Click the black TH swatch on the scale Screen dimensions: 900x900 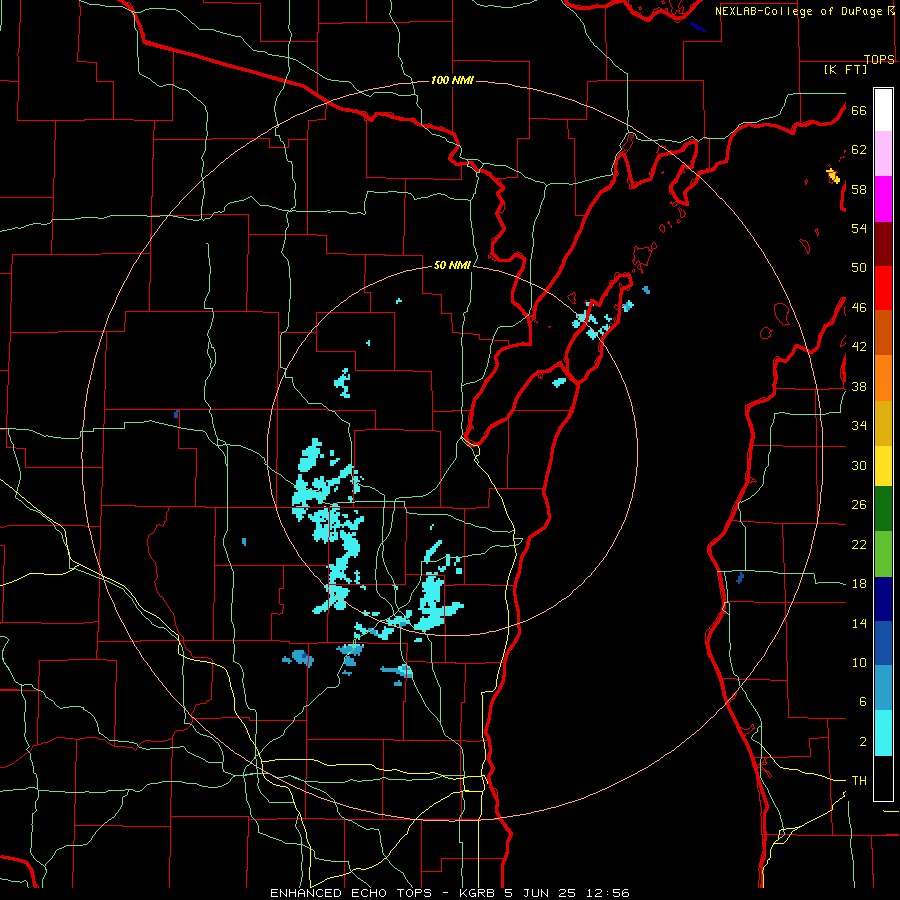click(x=883, y=778)
